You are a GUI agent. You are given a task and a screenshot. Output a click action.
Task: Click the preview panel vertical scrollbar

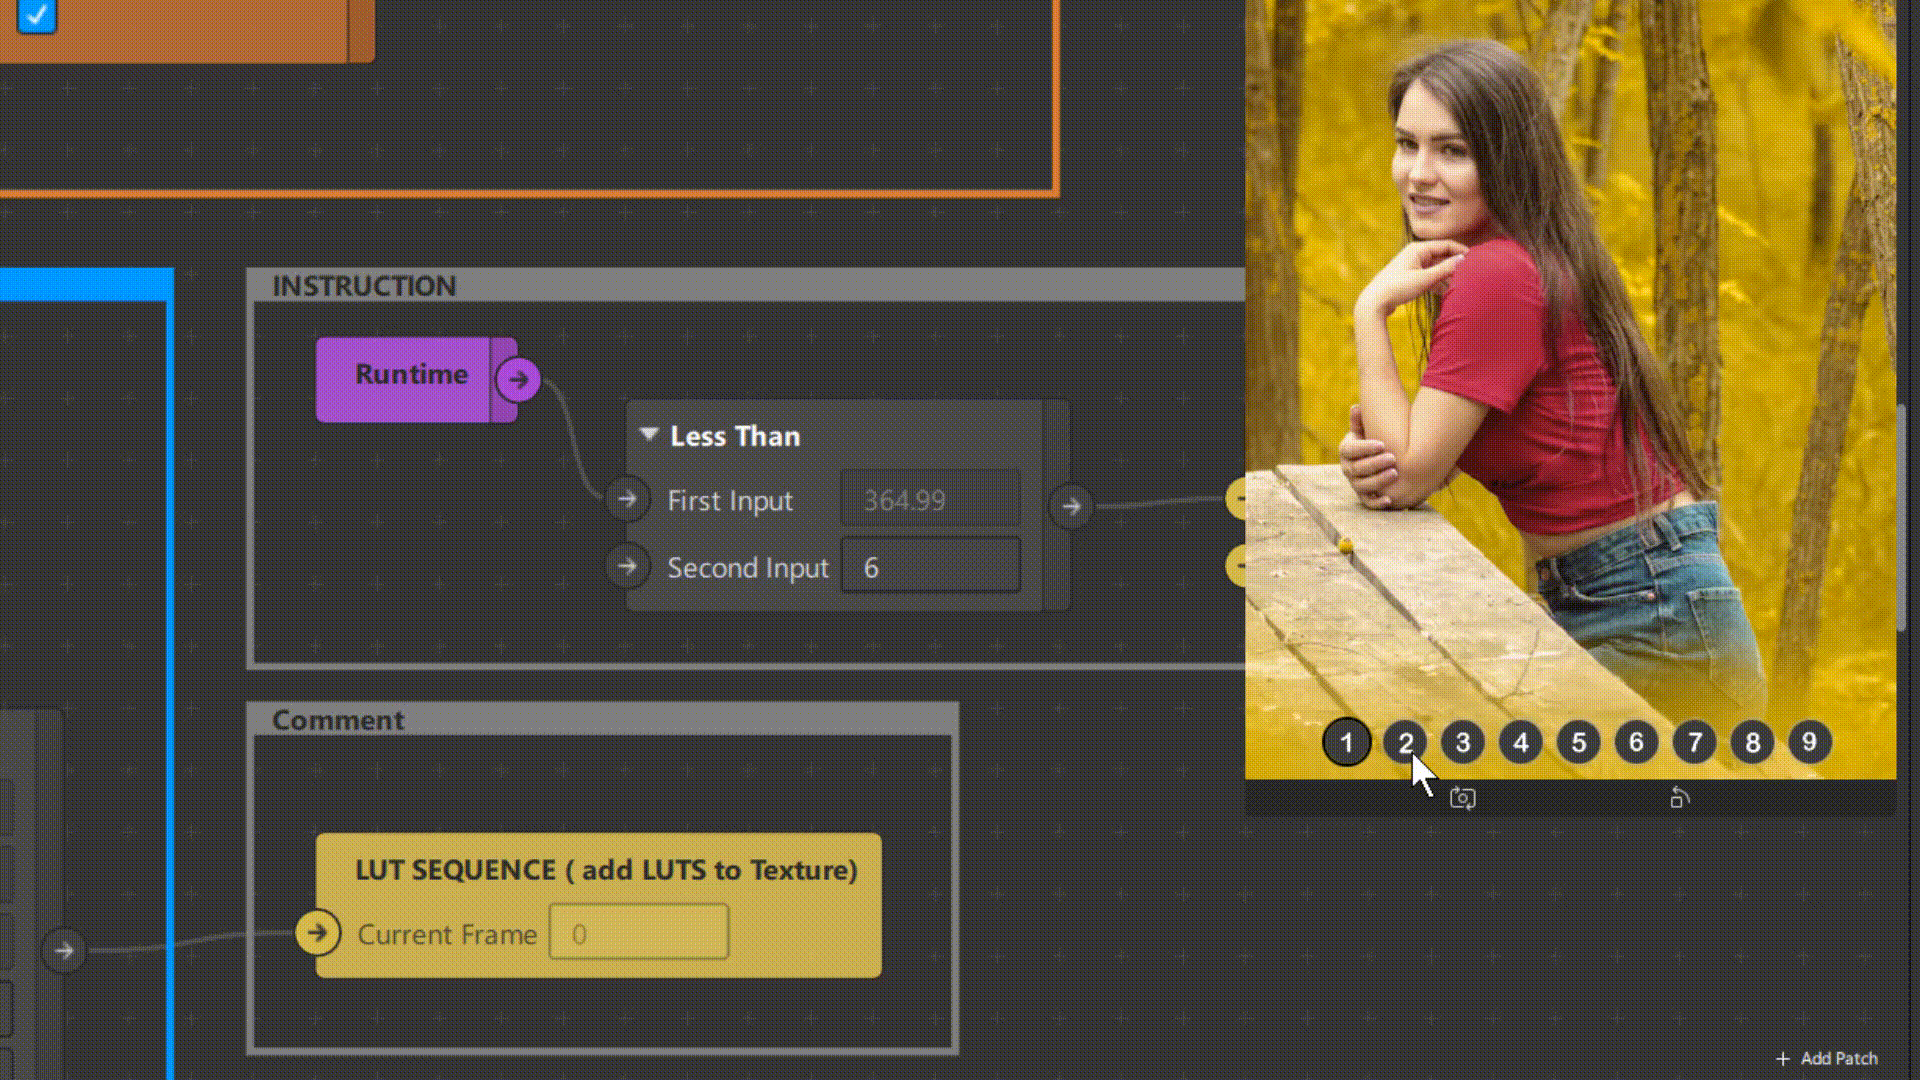point(1901,515)
